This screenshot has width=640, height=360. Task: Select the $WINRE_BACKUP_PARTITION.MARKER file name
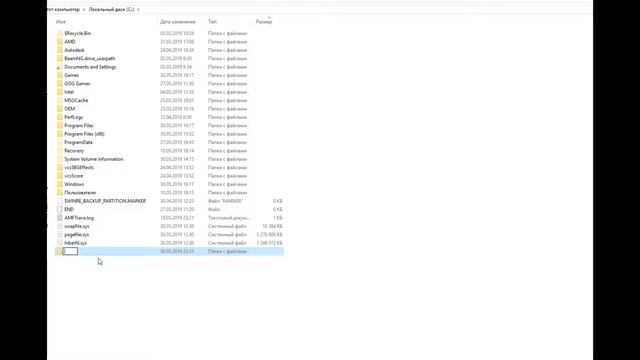[105, 201]
